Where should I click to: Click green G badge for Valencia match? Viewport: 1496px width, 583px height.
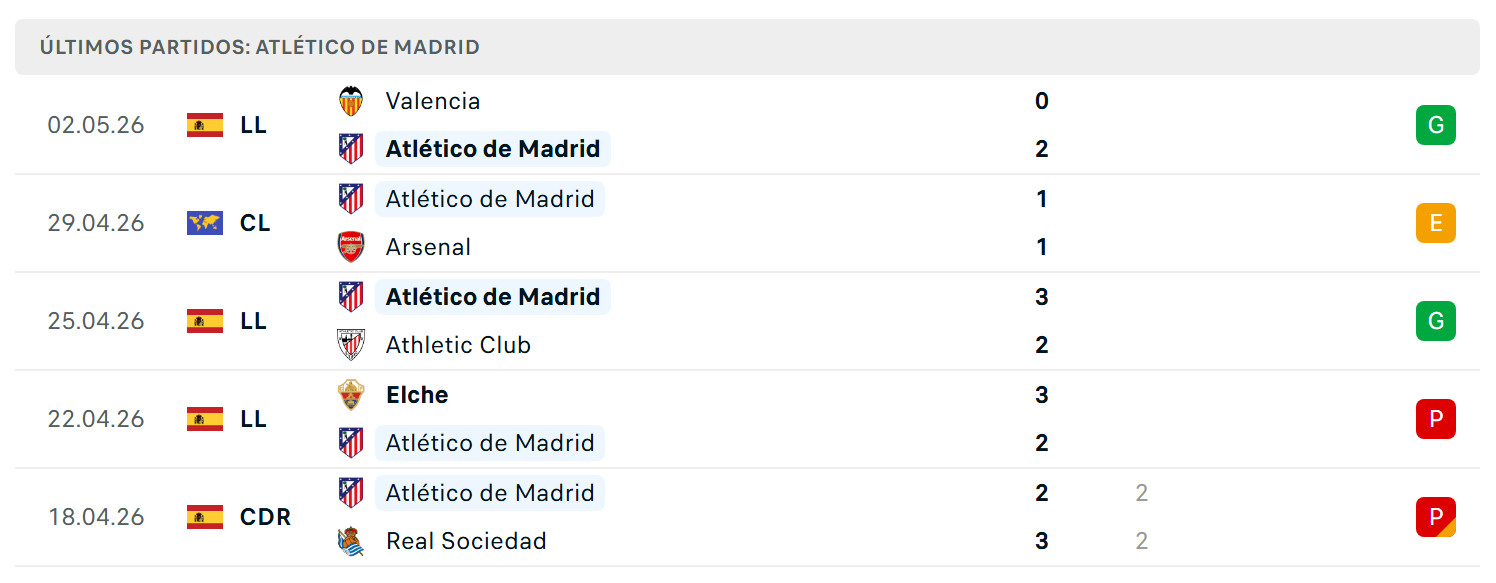1436,125
